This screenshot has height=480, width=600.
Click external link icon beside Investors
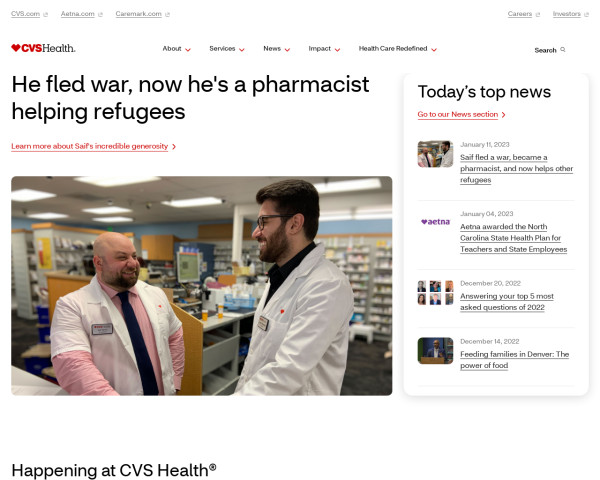tap(586, 15)
